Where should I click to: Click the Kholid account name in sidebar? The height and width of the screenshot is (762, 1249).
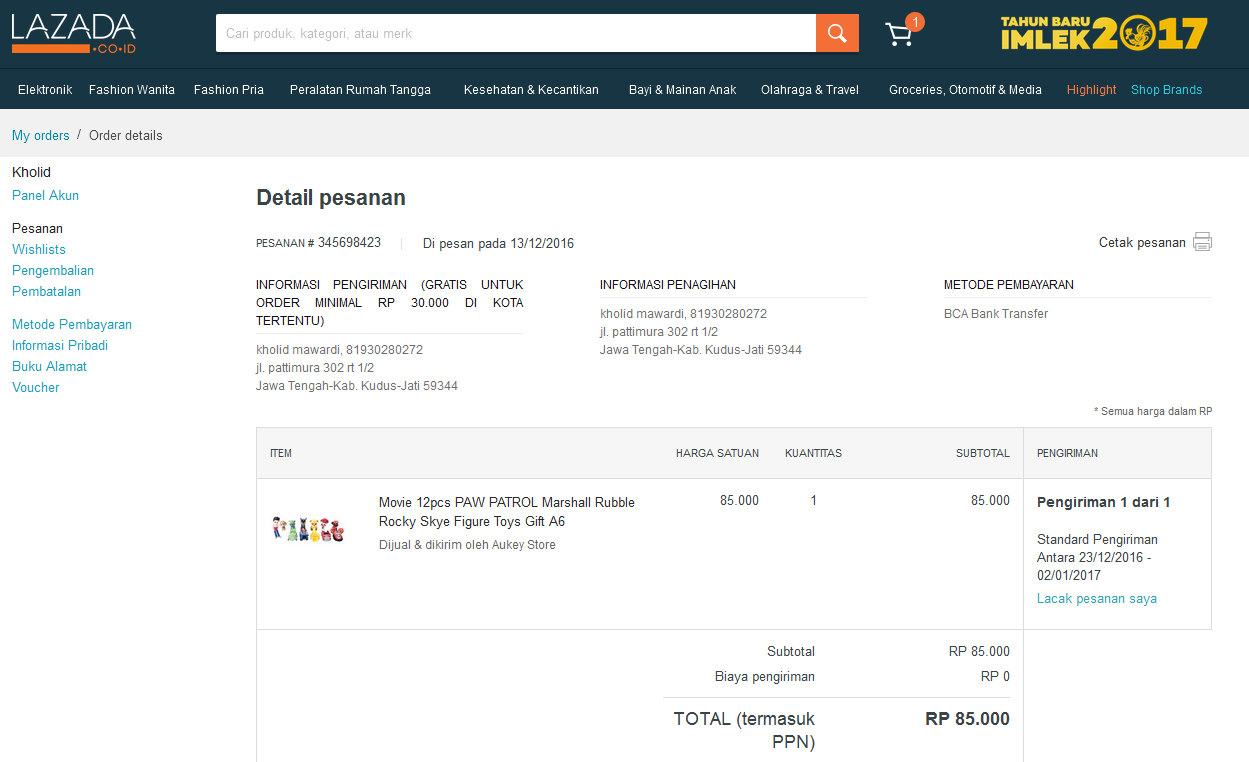(31, 172)
